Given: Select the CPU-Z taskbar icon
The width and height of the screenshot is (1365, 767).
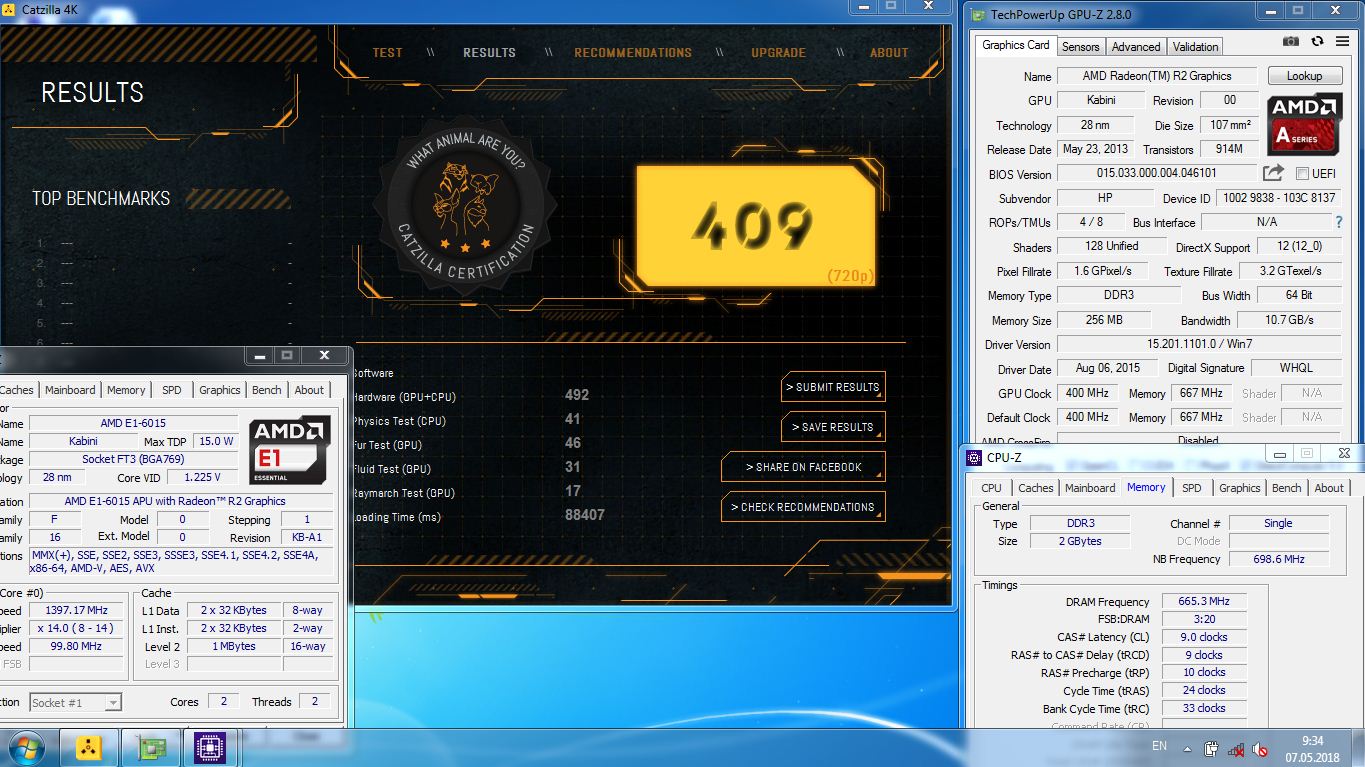Looking at the screenshot, I should pos(210,747).
